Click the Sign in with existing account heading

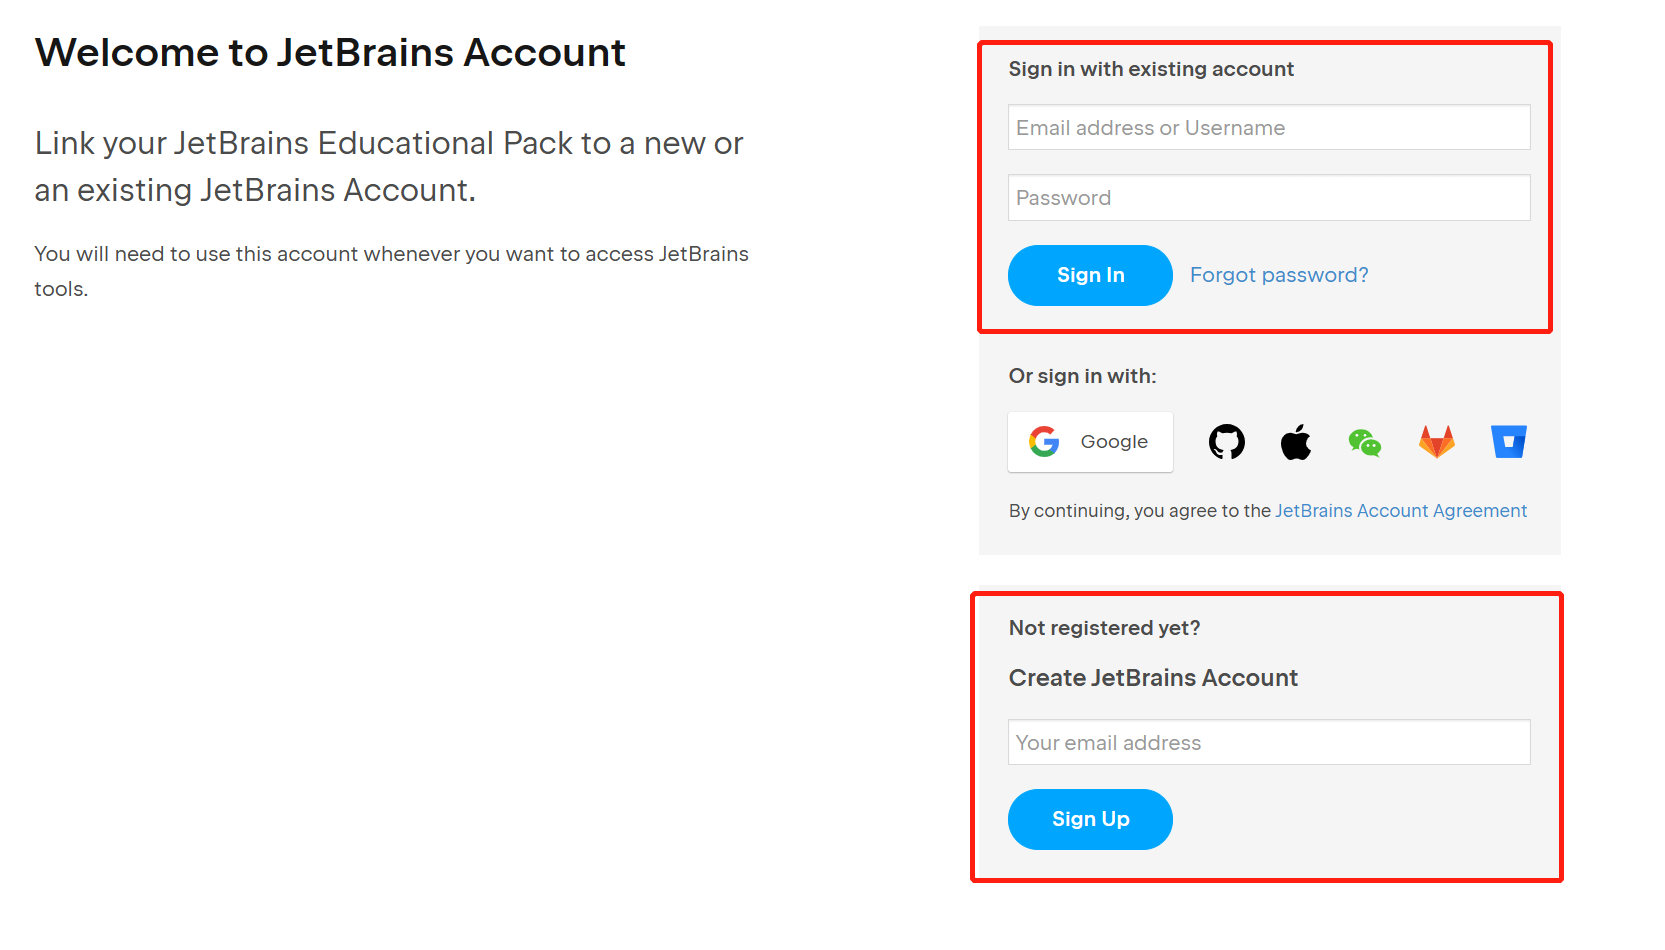coord(1151,69)
